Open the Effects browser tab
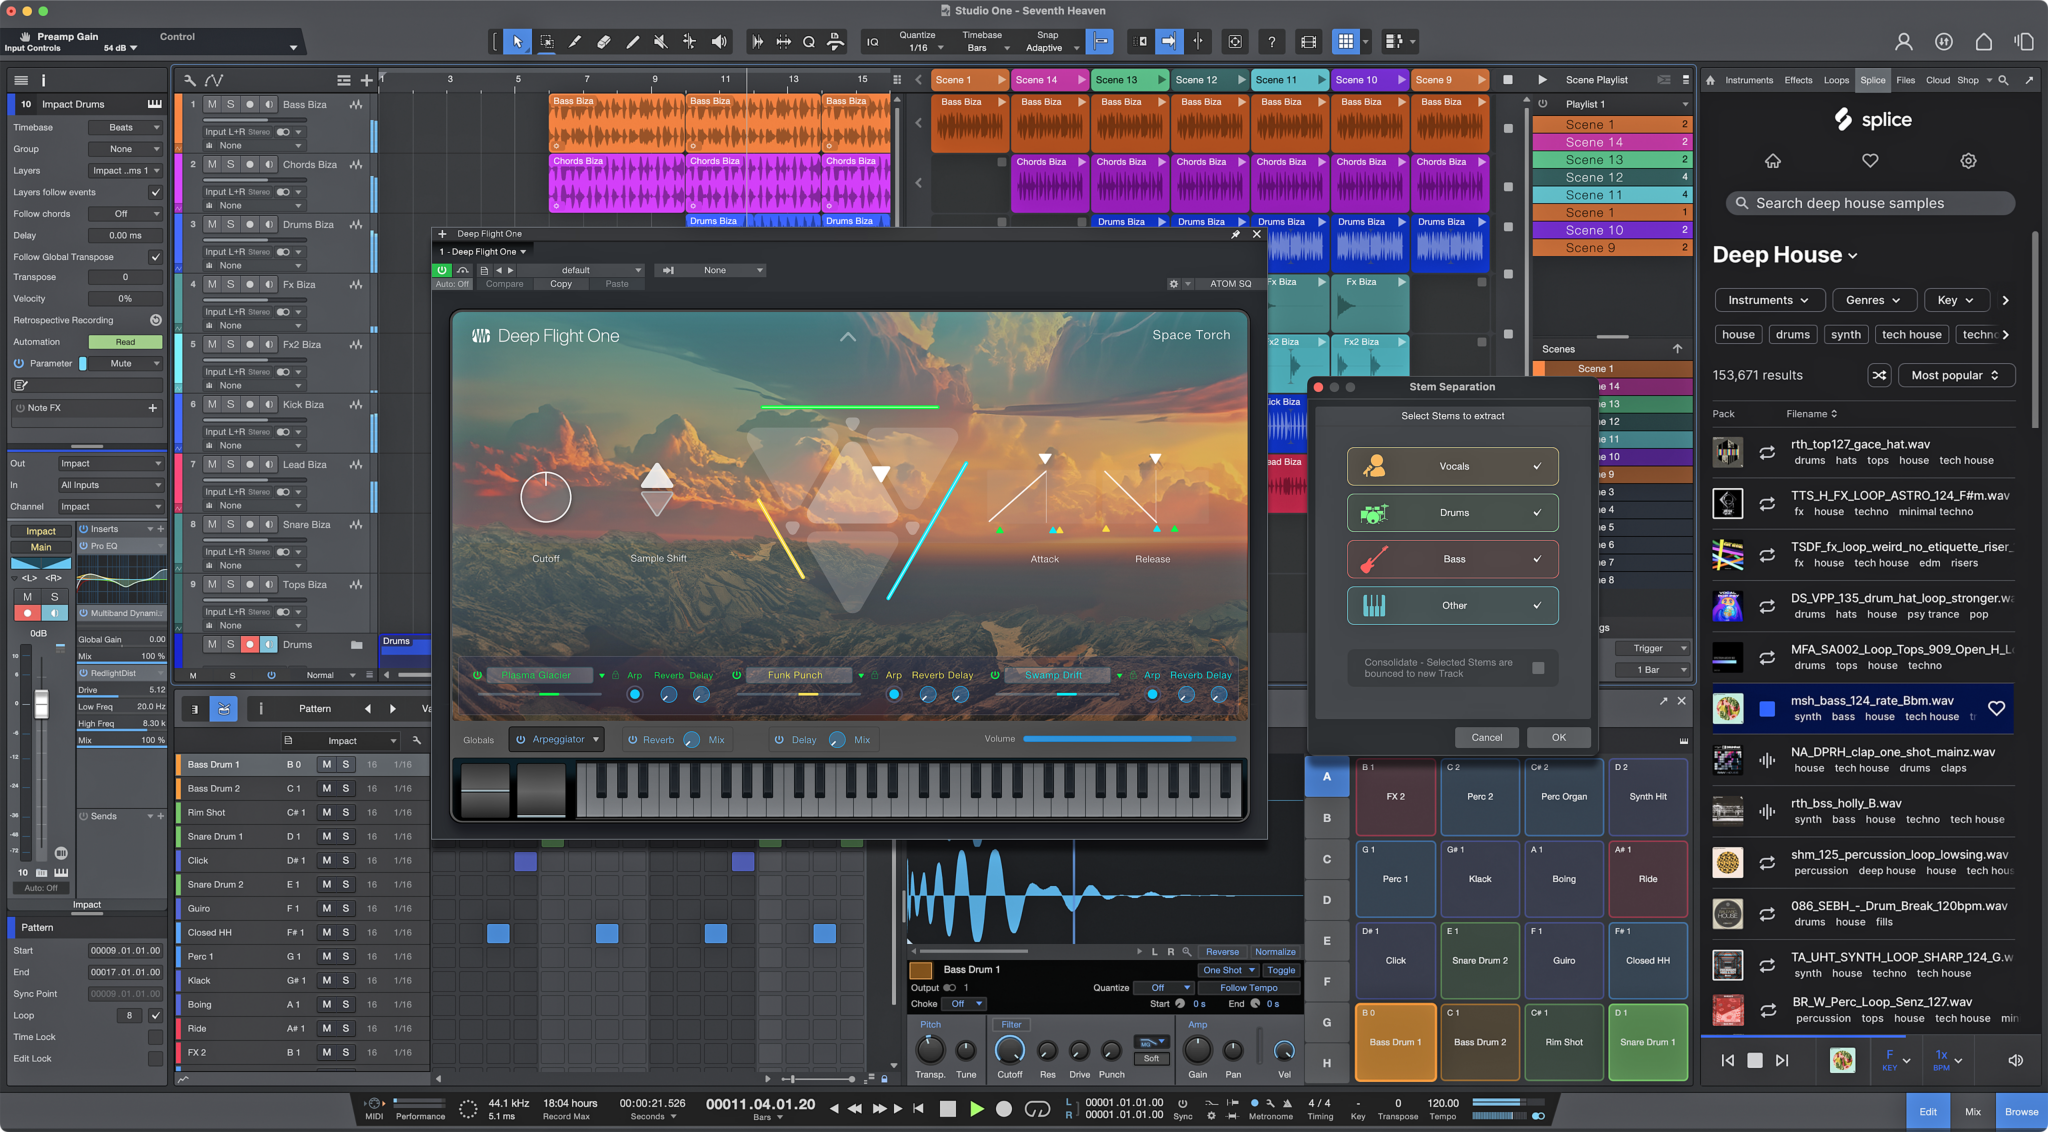The width and height of the screenshot is (2048, 1132). pyautogui.click(x=1798, y=80)
